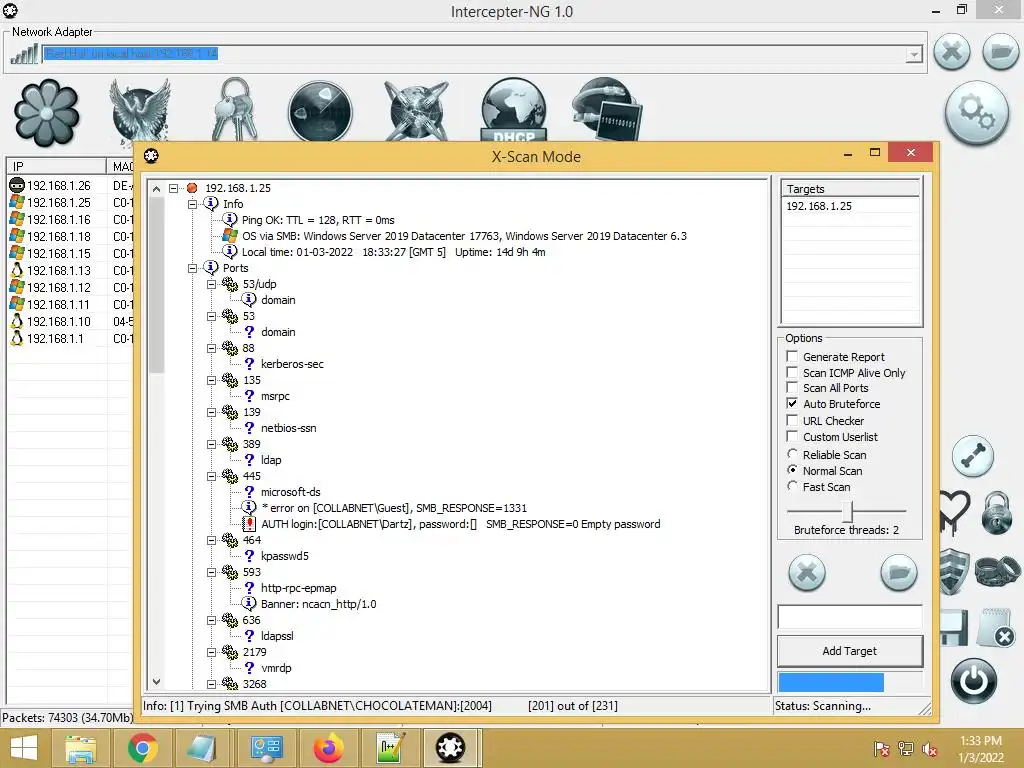
Task: Click the bone X-Scan icon on right sidebar
Action: (973, 456)
